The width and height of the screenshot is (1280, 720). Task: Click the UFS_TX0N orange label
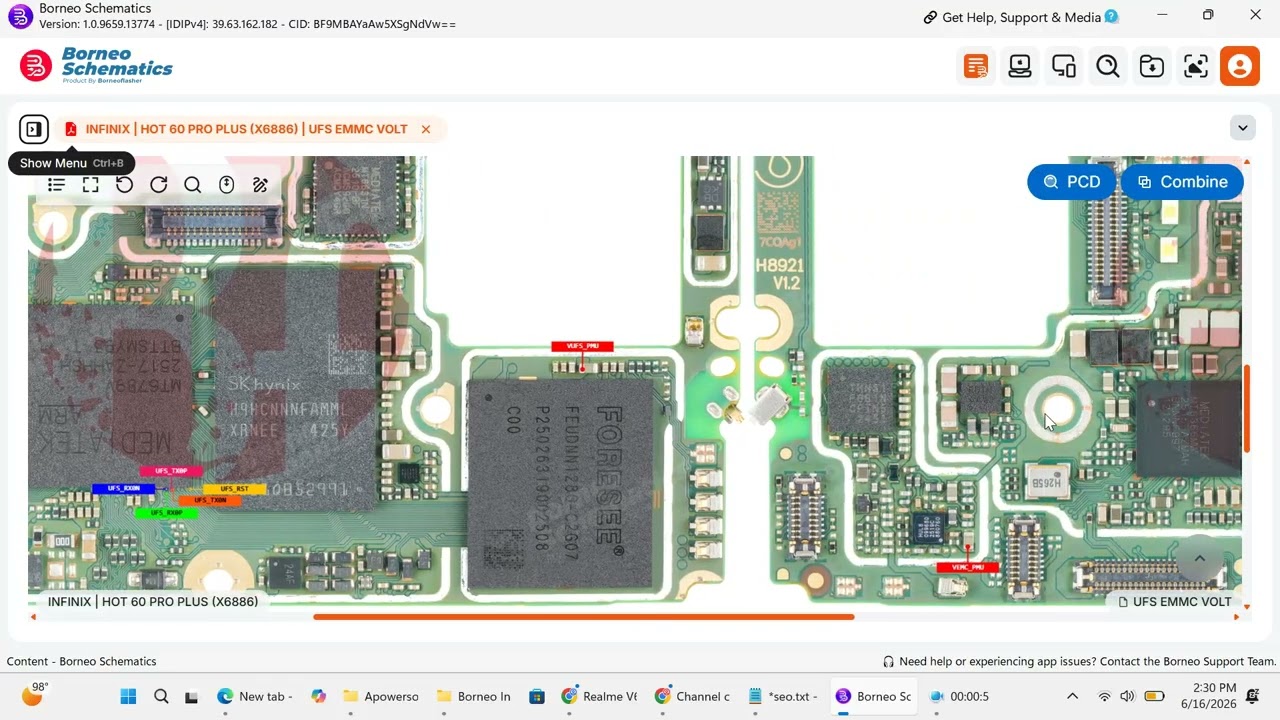(209, 500)
